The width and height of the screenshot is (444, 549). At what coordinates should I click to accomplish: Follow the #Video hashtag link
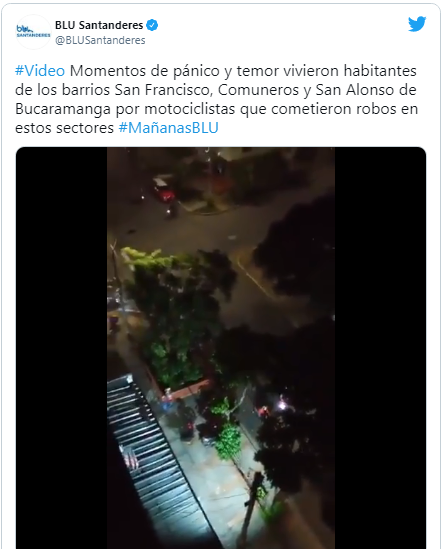(x=40, y=71)
